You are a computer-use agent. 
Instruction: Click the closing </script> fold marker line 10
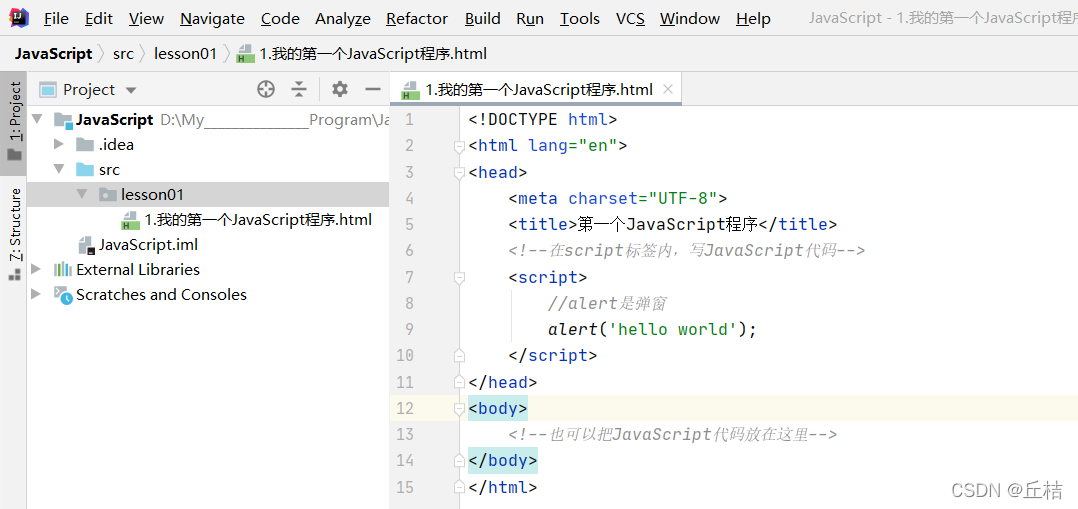(459, 356)
